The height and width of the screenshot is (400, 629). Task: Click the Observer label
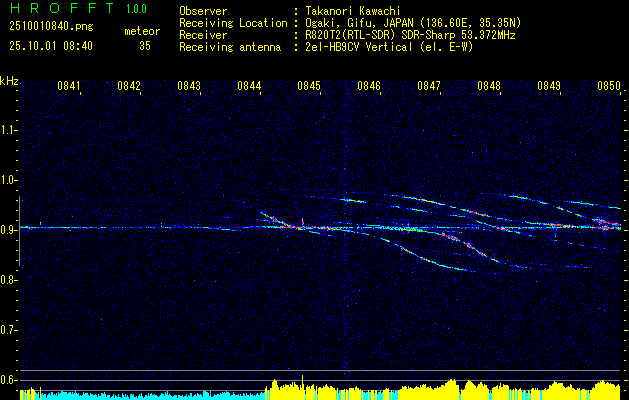click(203, 11)
